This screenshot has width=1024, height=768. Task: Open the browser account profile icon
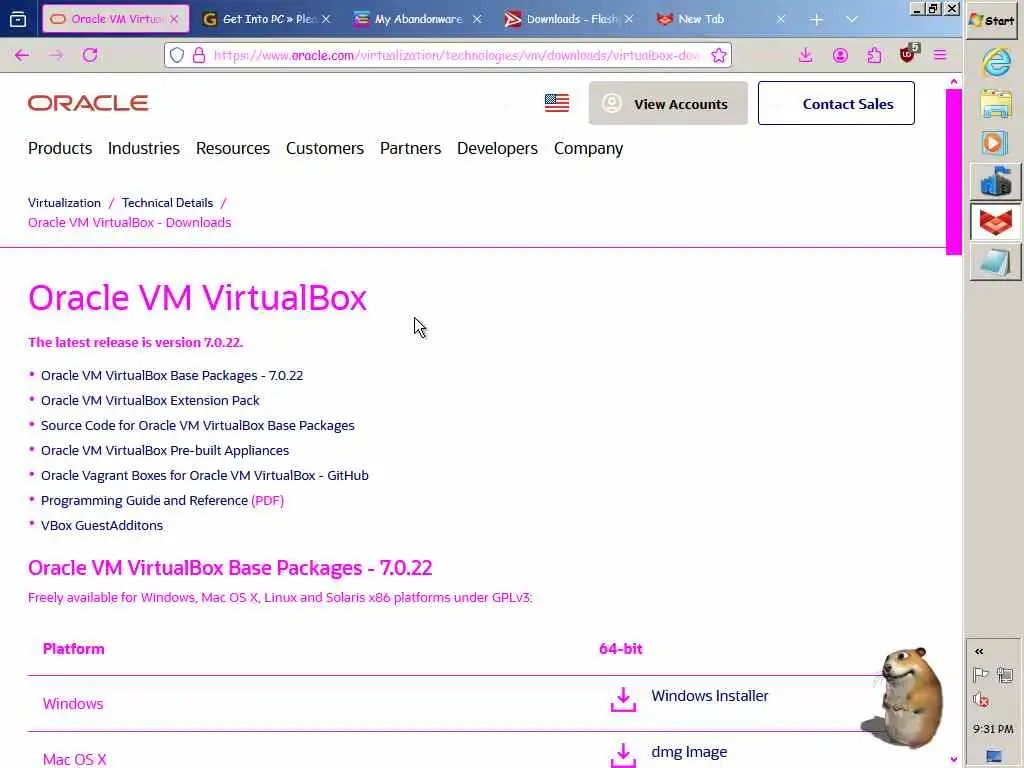[840, 56]
